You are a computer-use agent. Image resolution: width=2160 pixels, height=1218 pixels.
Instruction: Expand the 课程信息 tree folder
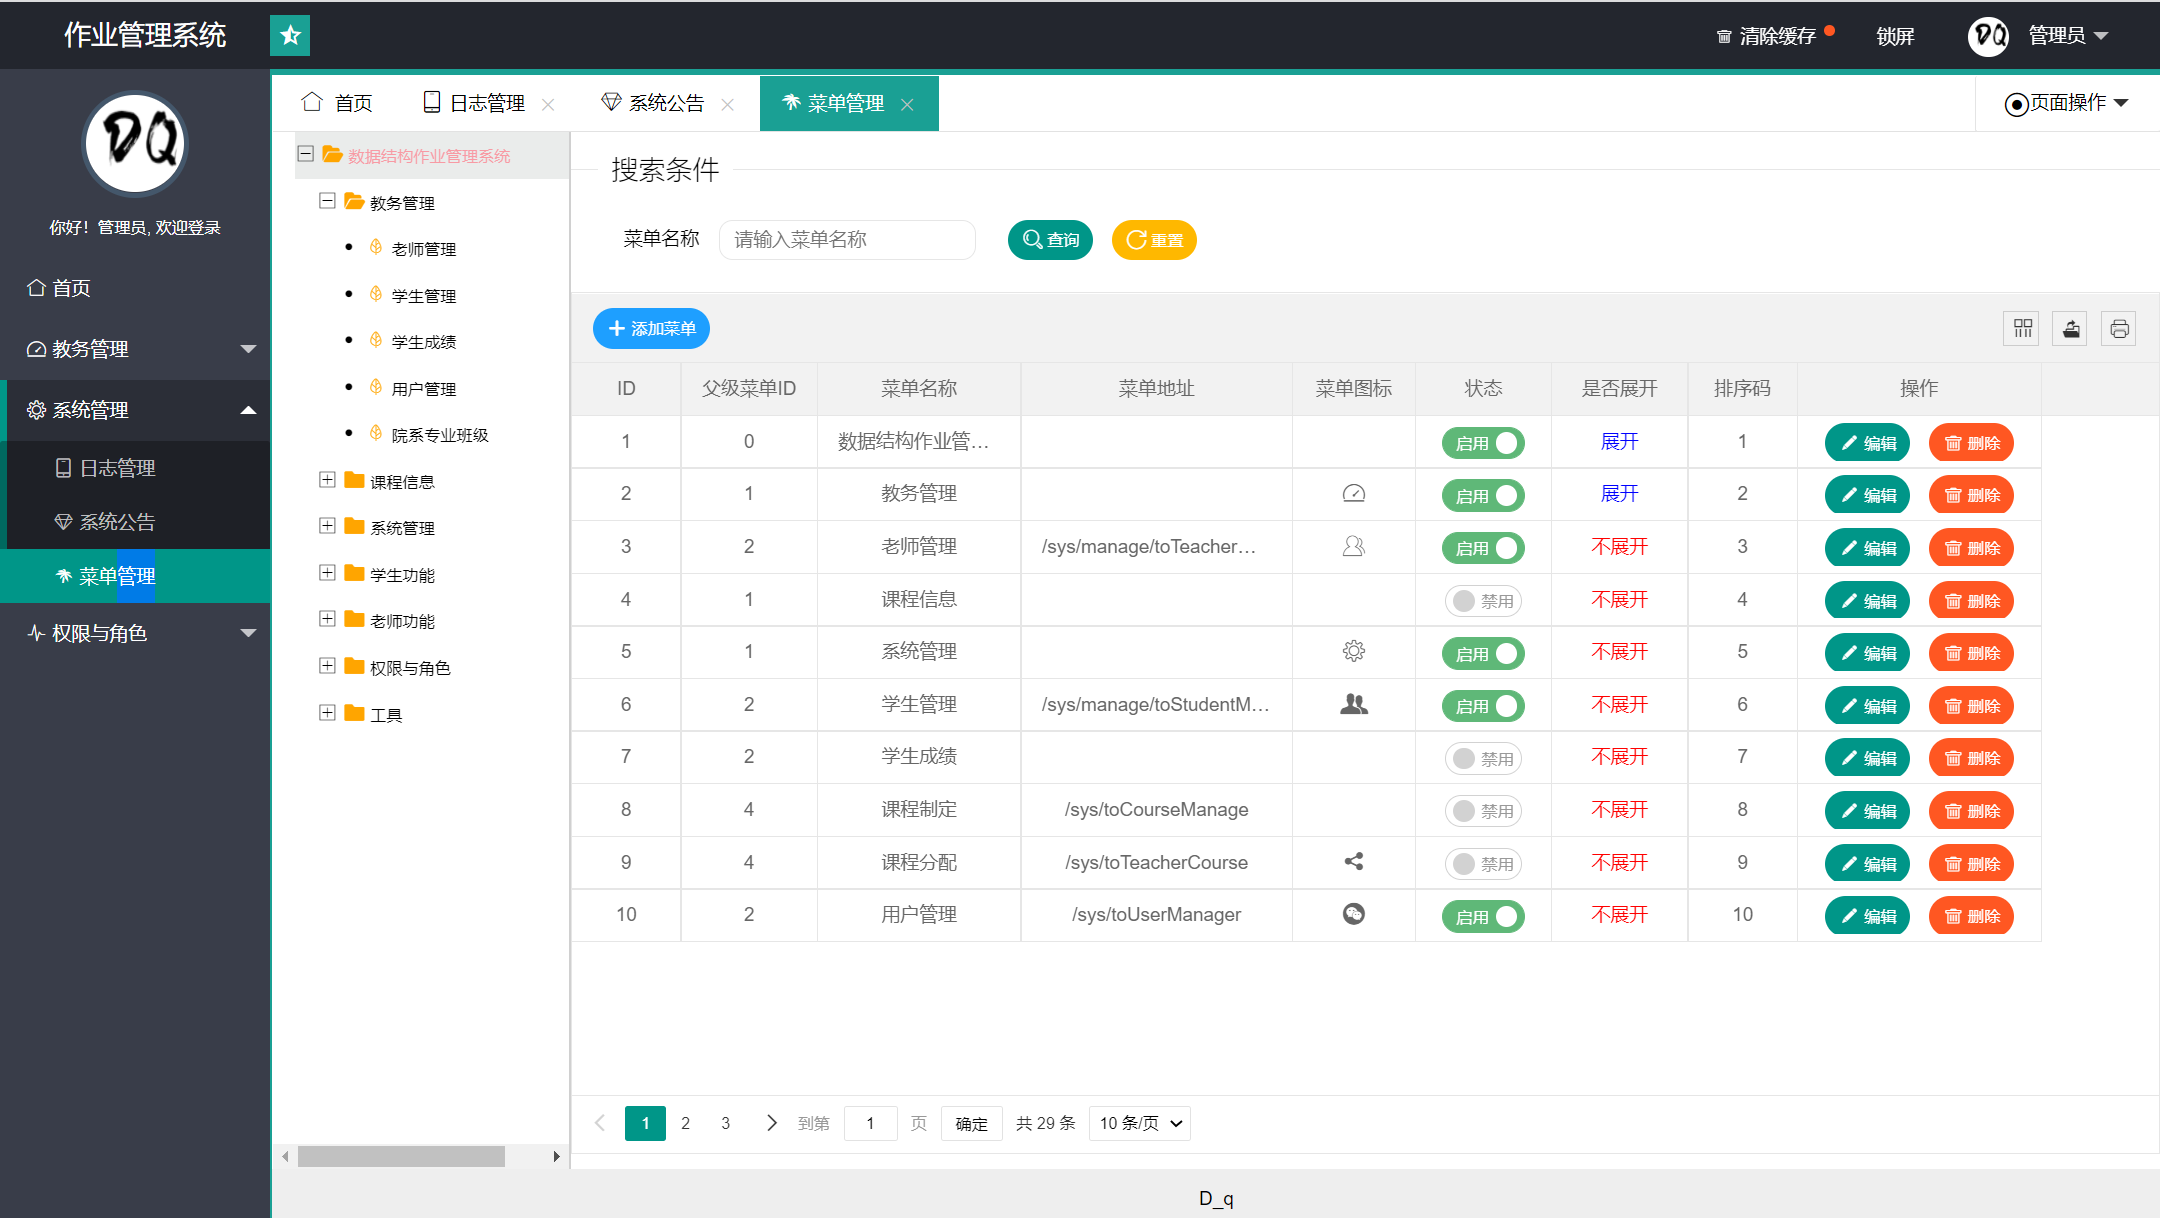tap(327, 480)
